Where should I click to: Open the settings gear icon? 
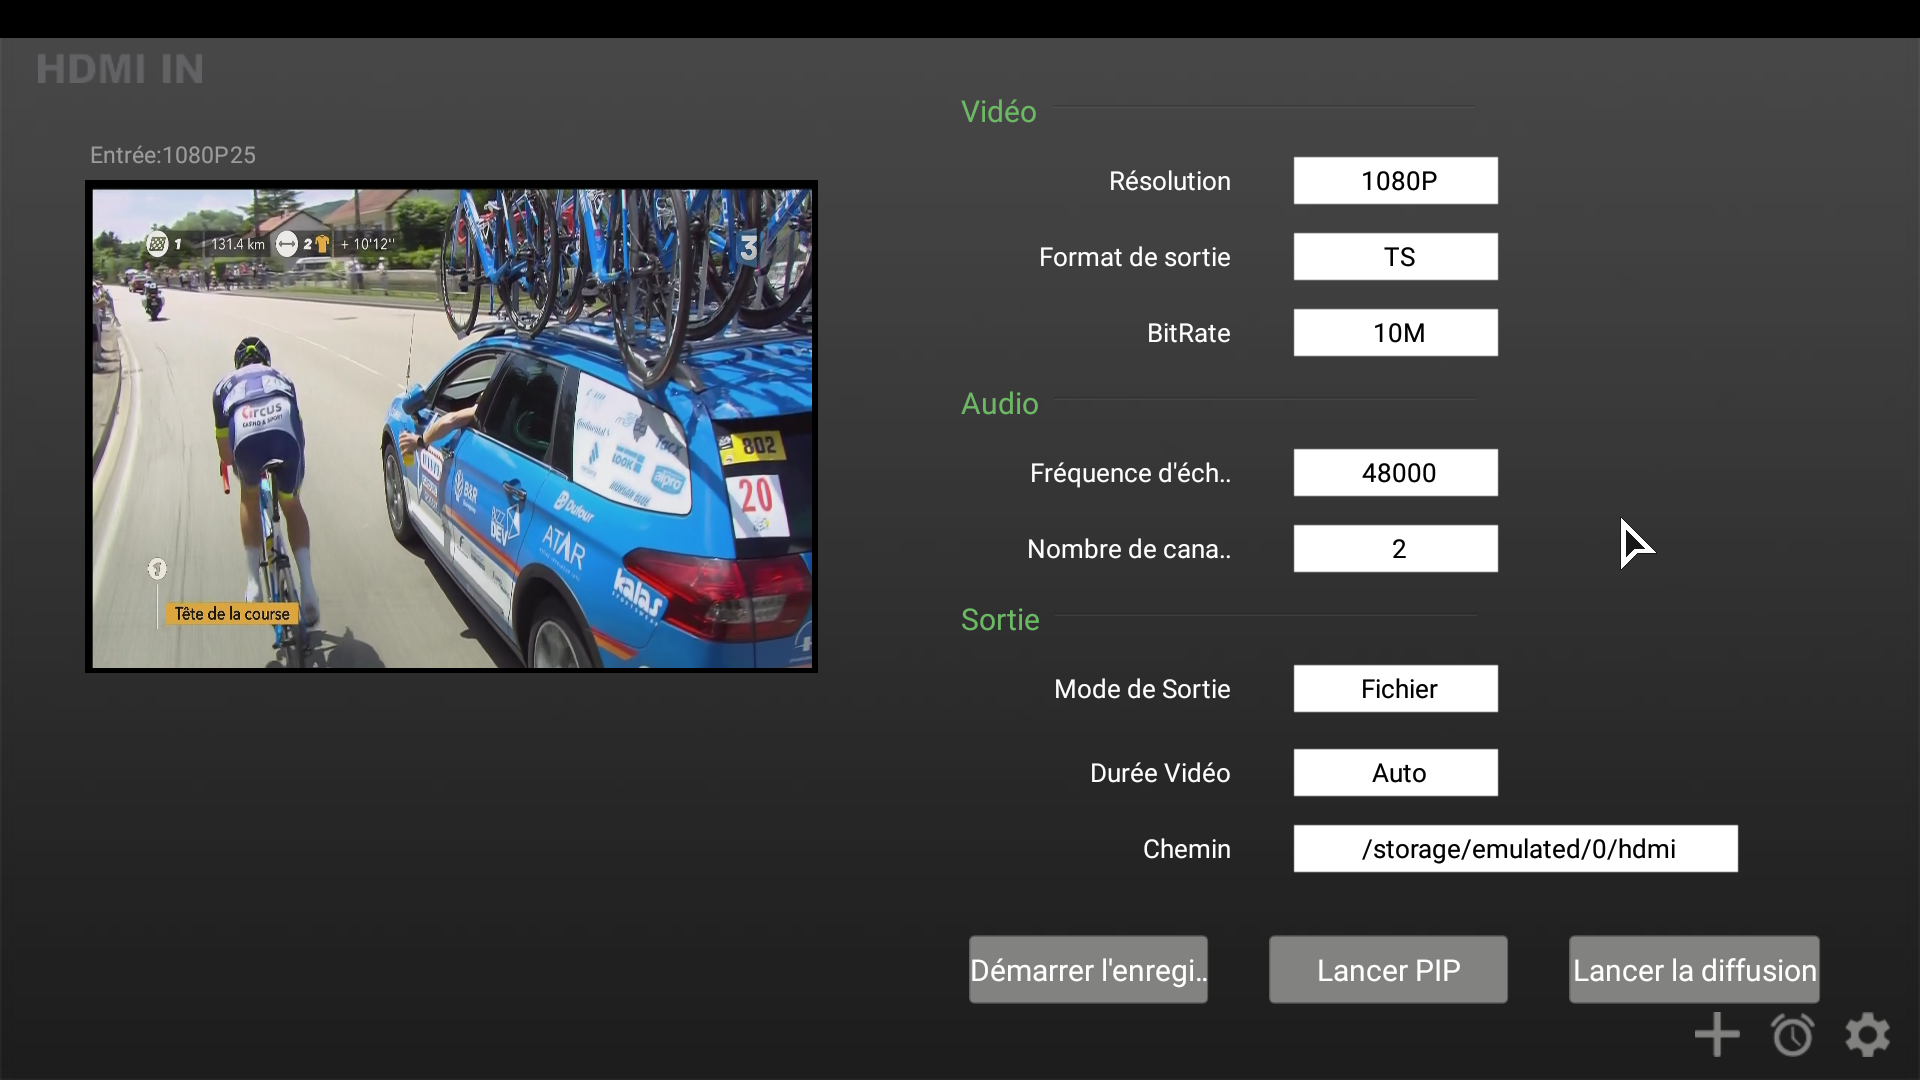[x=1867, y=1035]
